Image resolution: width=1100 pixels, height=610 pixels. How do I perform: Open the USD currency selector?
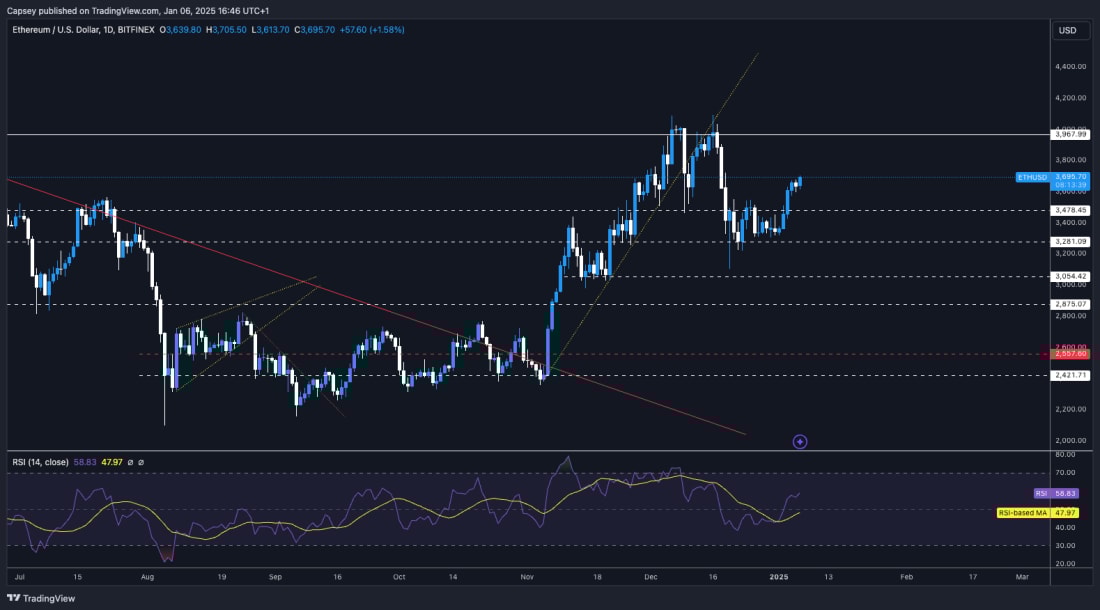point(1067,31)
